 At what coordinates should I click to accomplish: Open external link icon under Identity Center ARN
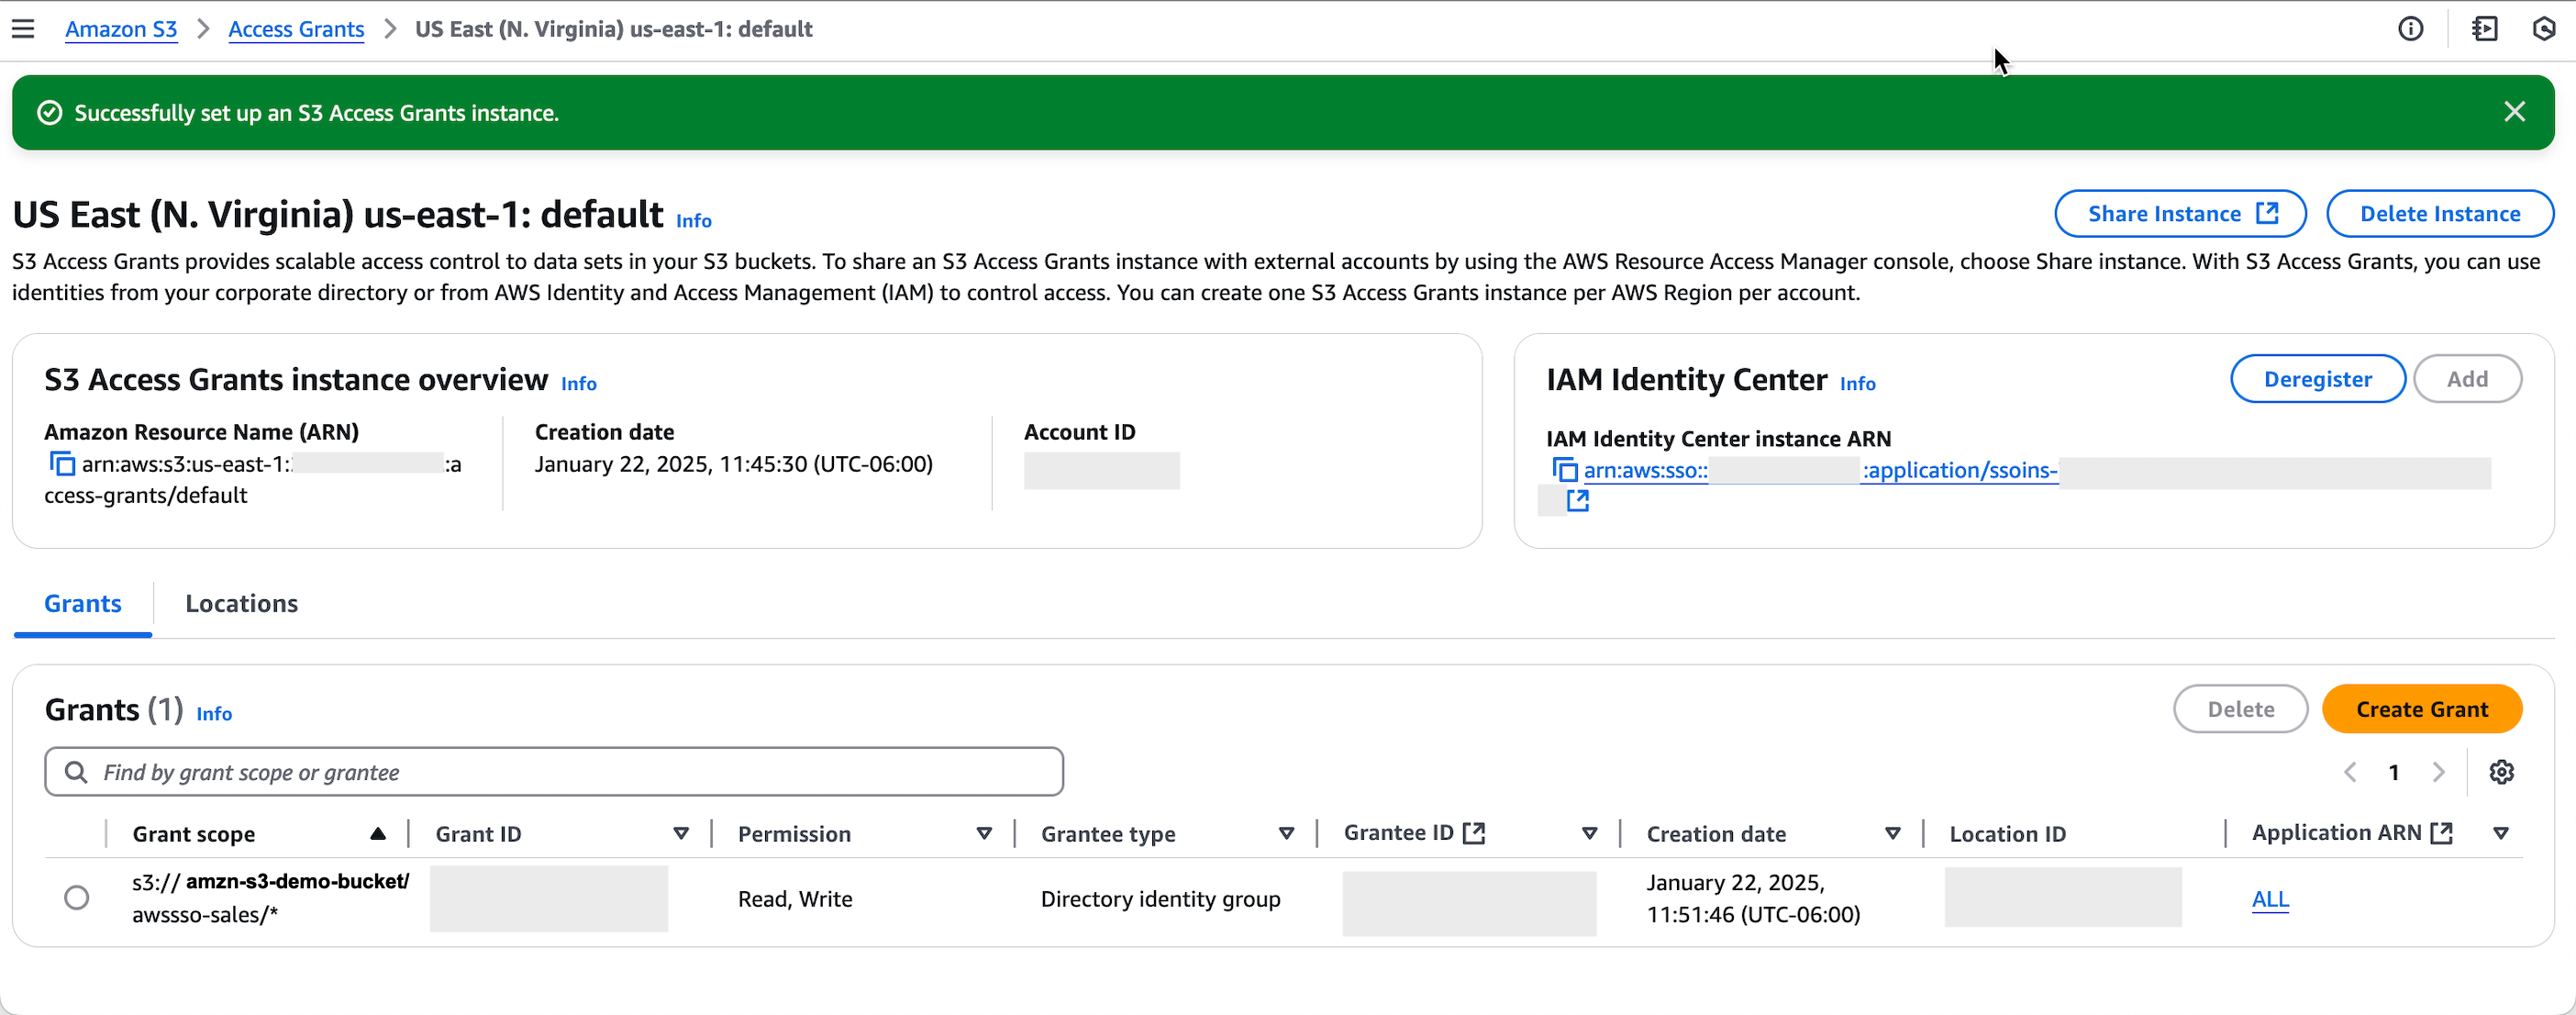(1577, 501)
